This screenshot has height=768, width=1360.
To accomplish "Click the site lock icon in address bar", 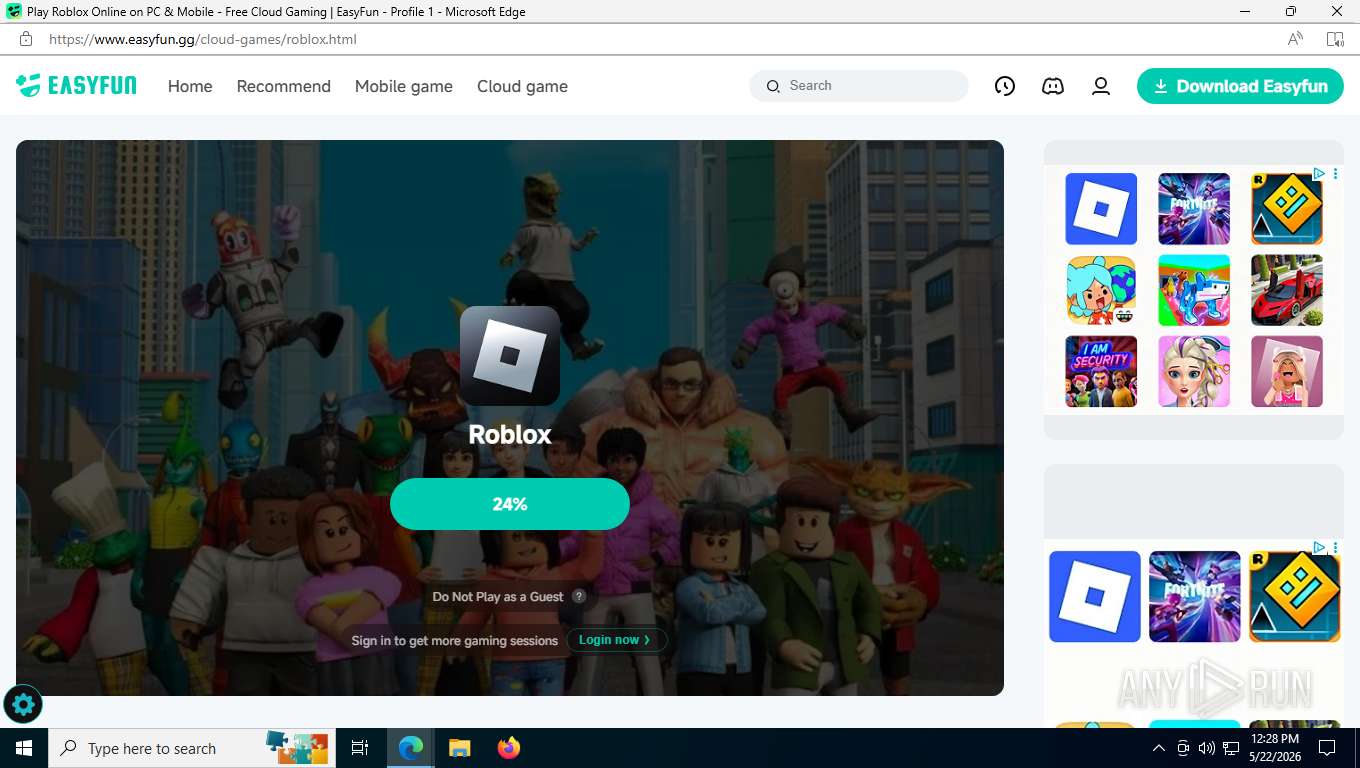I will (x=26, y=39).
